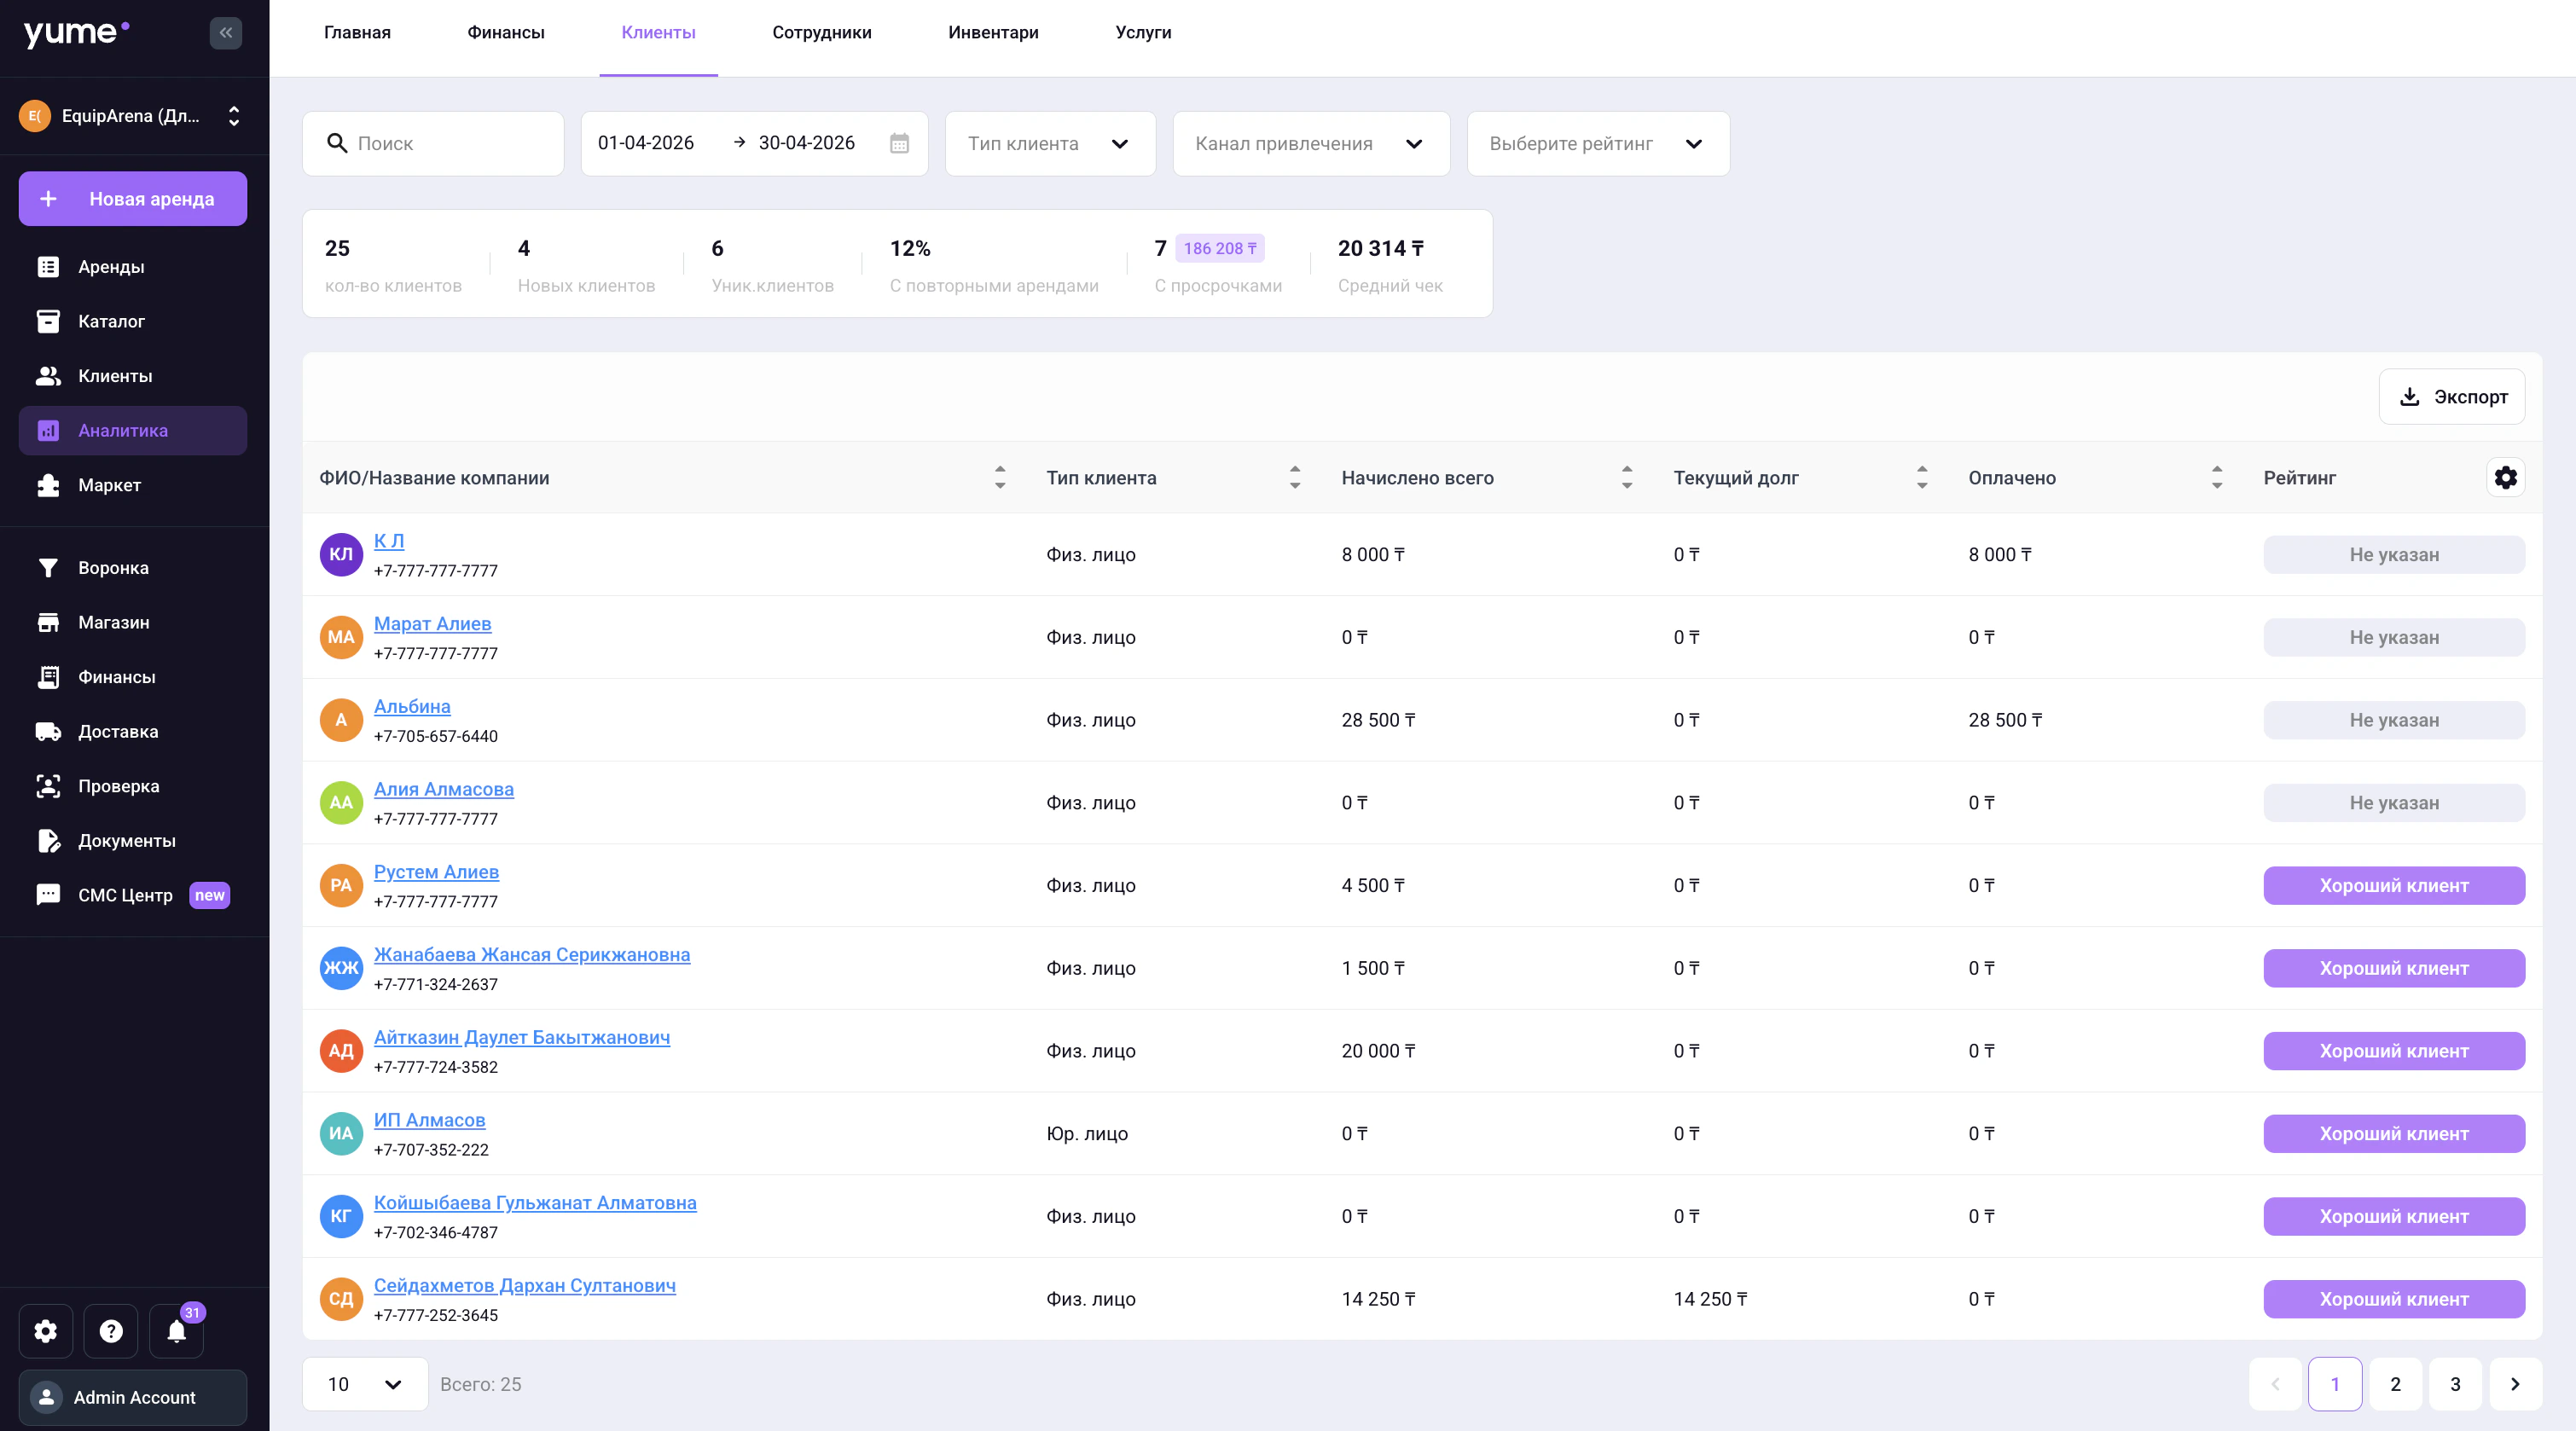The height and width of the screenshot is (1431, 2576).
Task: Open Канал привлечения dropdown
Action: 1310,144
